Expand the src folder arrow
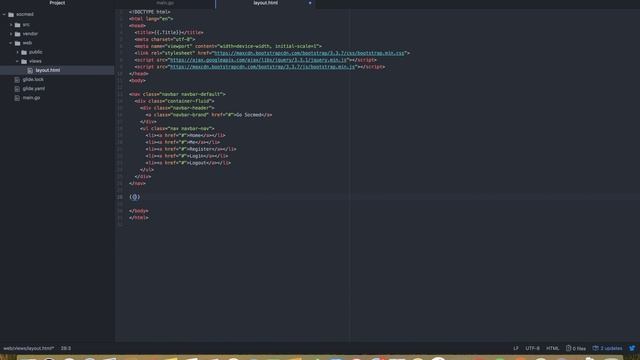This screenshot has width=640, height=360. coord(11,24)
